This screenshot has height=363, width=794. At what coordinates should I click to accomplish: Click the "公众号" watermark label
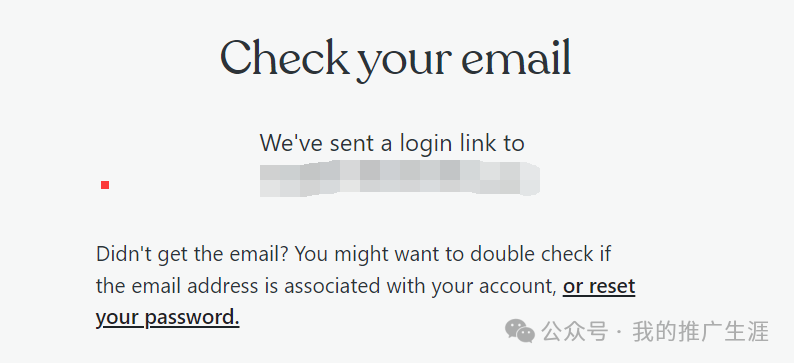click(574, 332)
